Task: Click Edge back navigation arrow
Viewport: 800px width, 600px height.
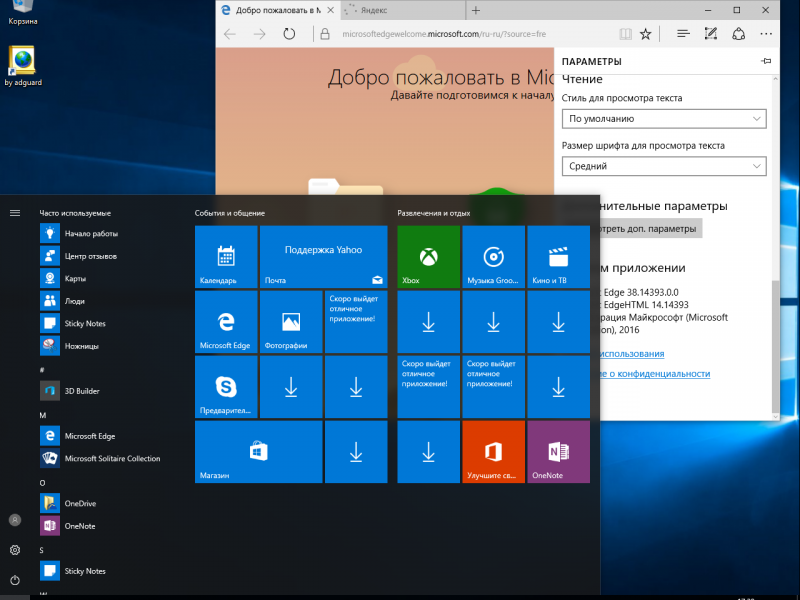Action: 230,34
